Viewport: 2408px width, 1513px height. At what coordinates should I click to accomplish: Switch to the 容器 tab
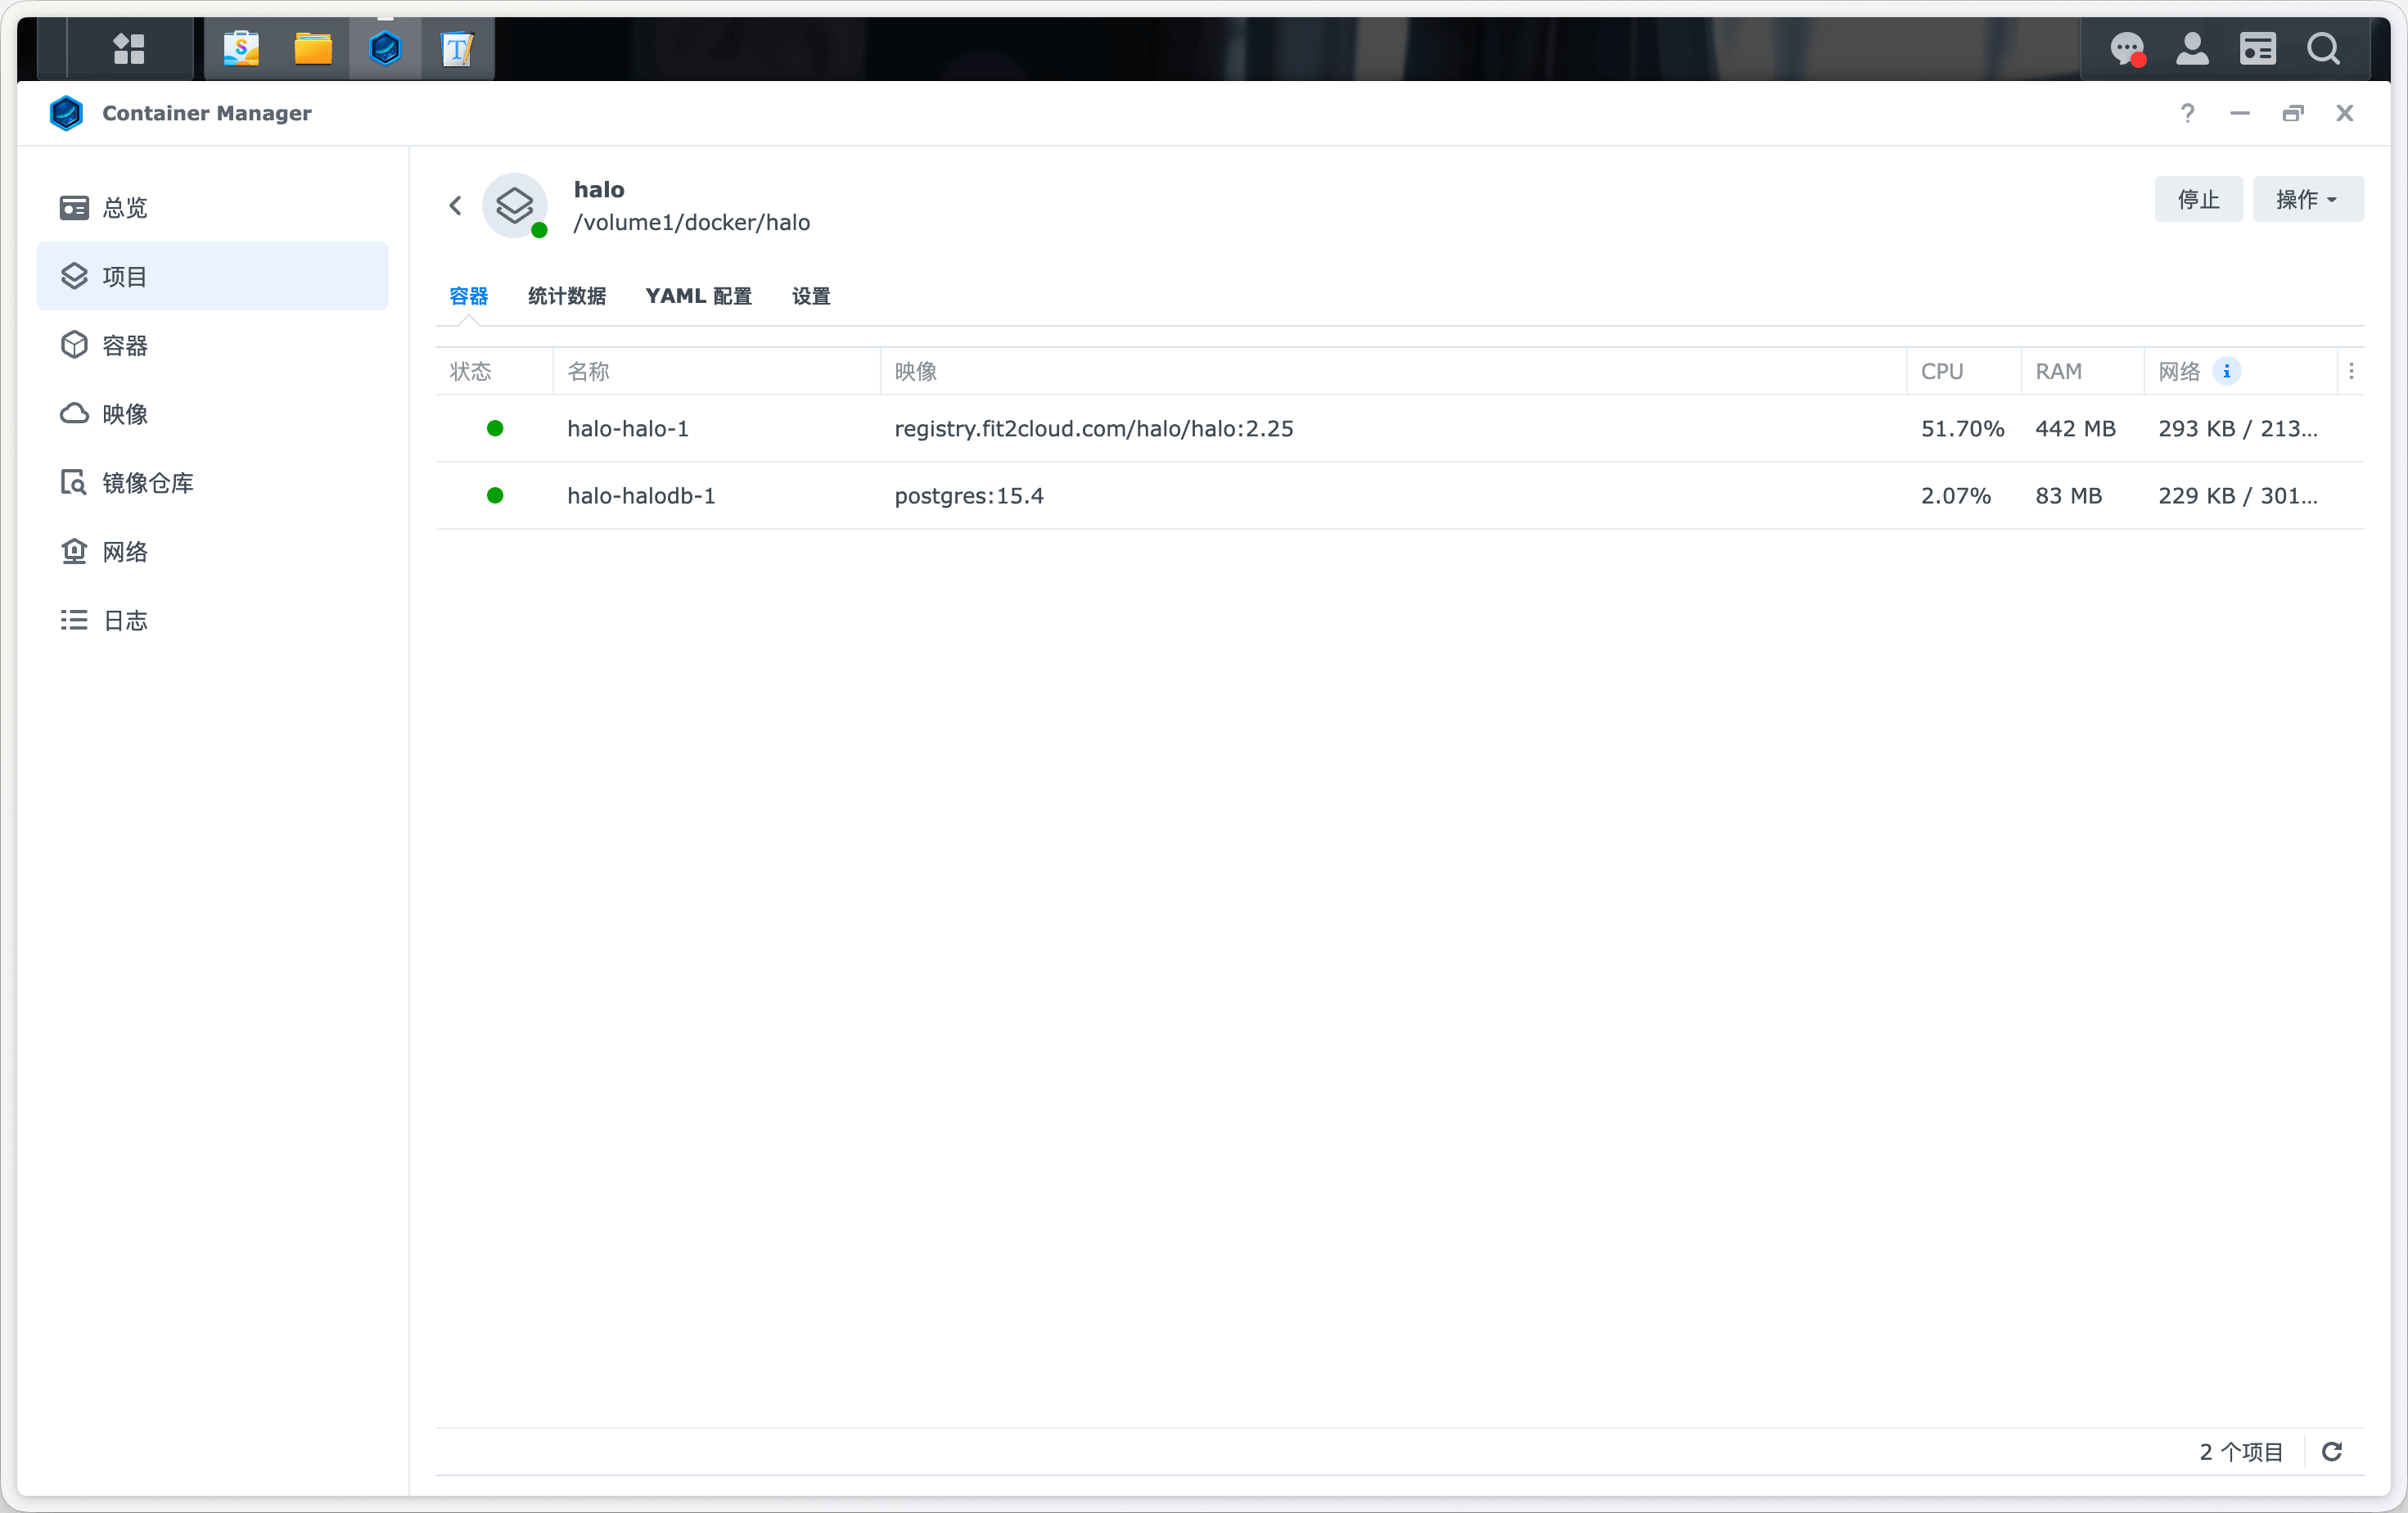point(468,296)
